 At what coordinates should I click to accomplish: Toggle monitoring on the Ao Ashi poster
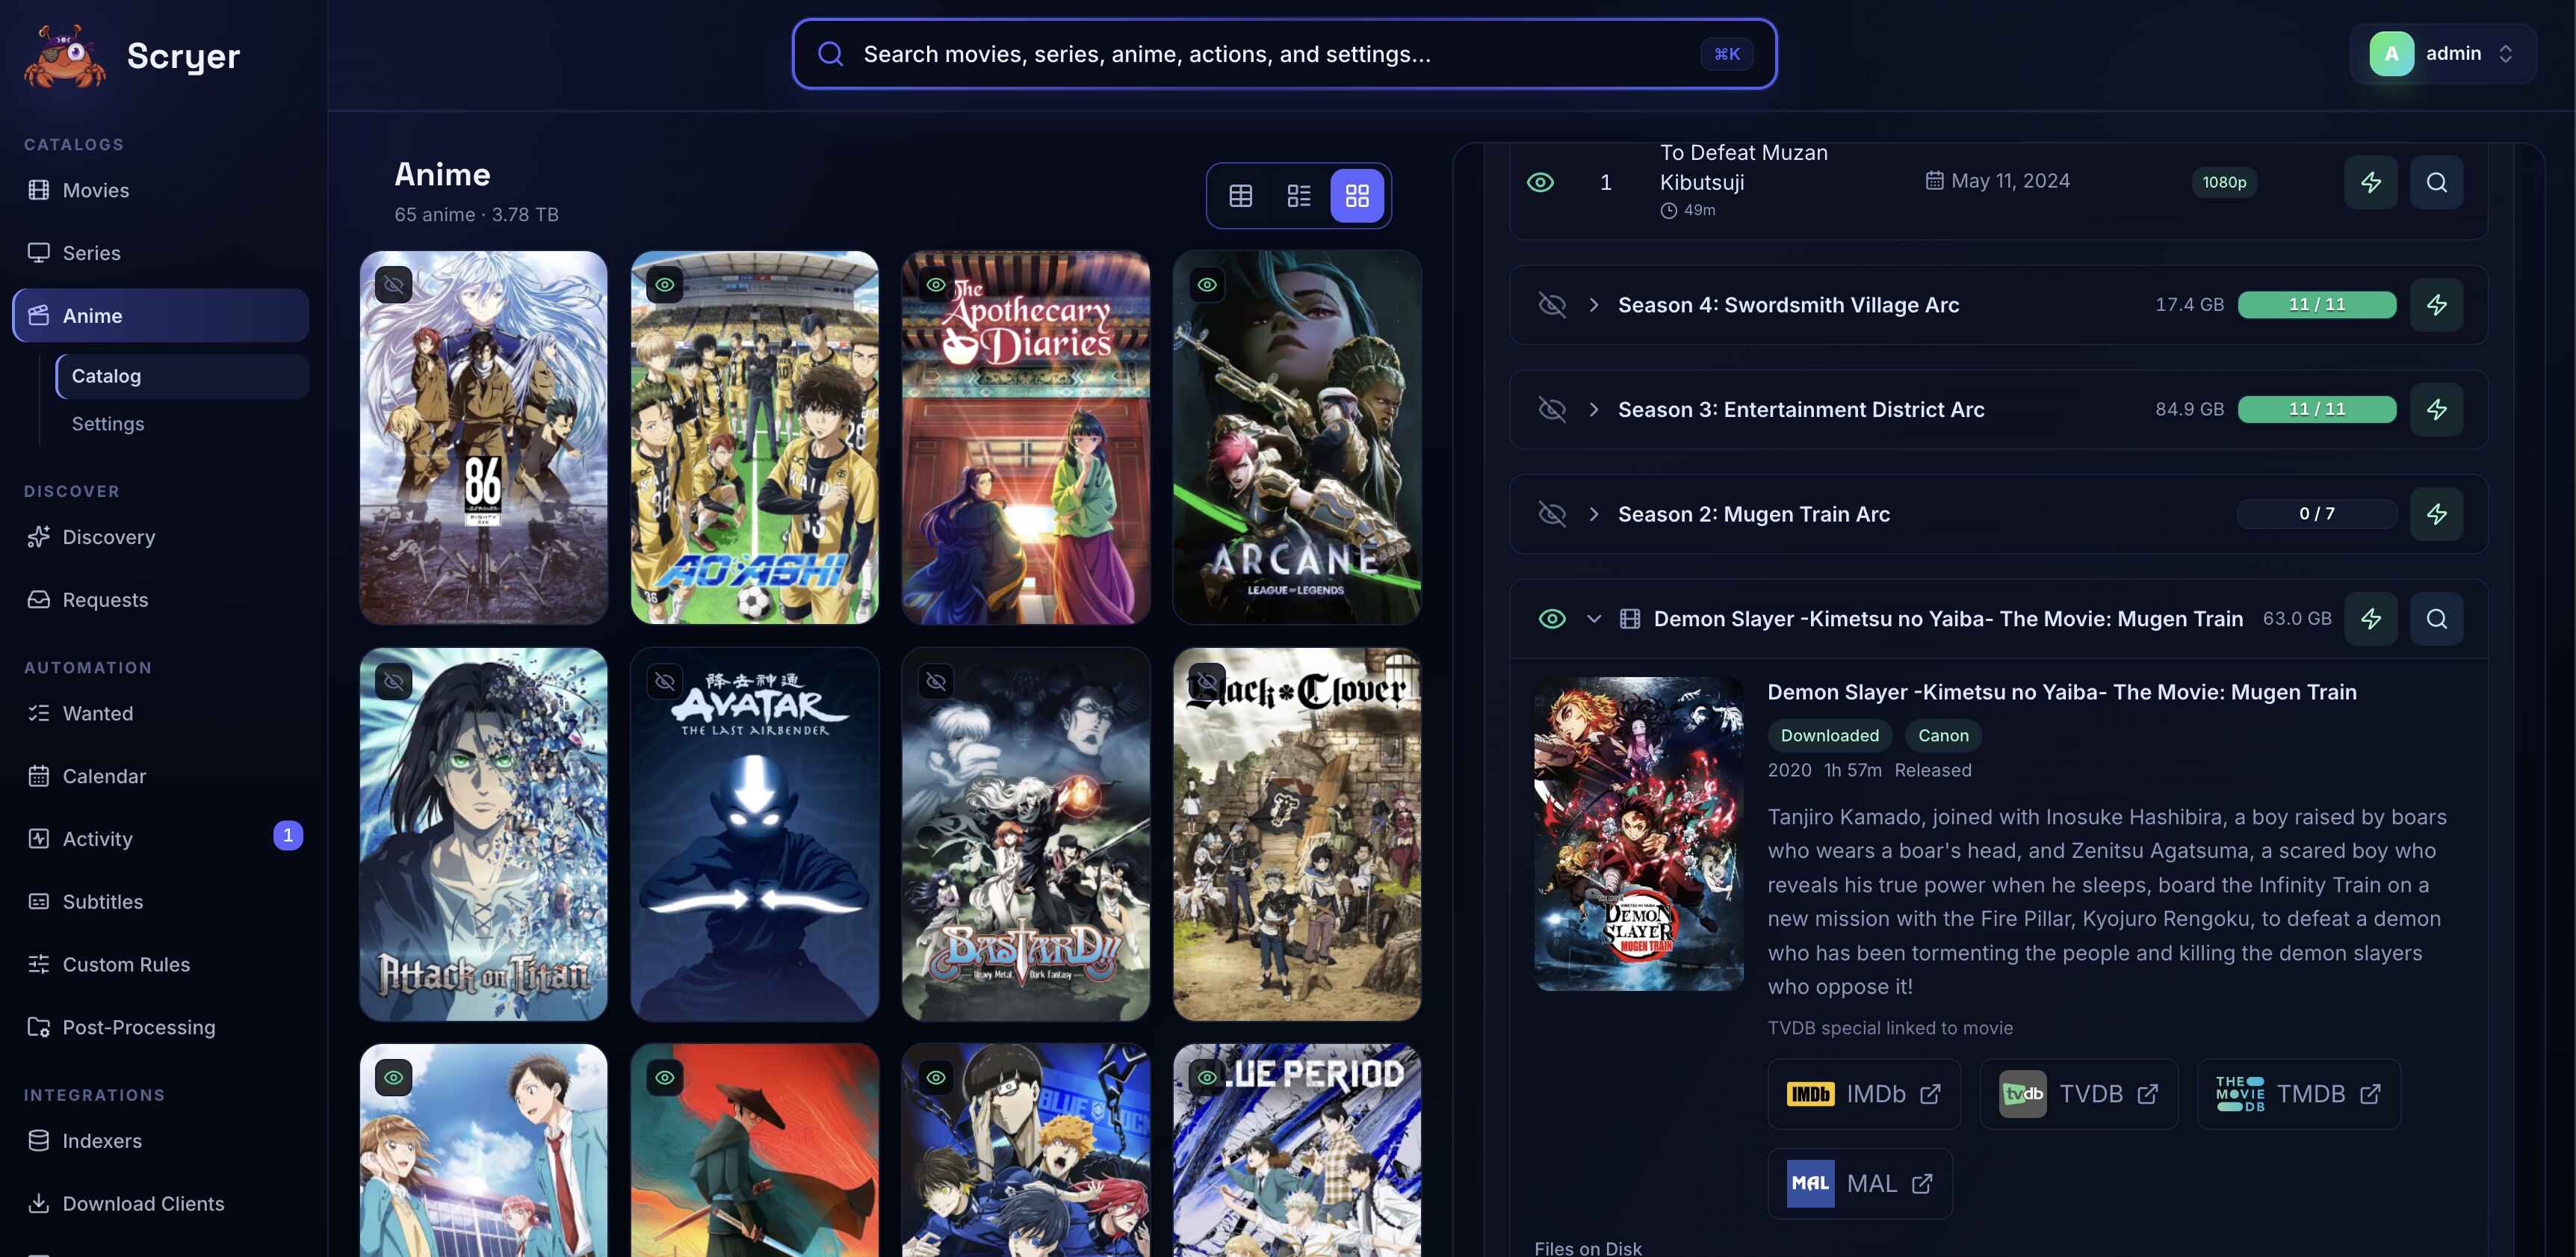[665, 285]
